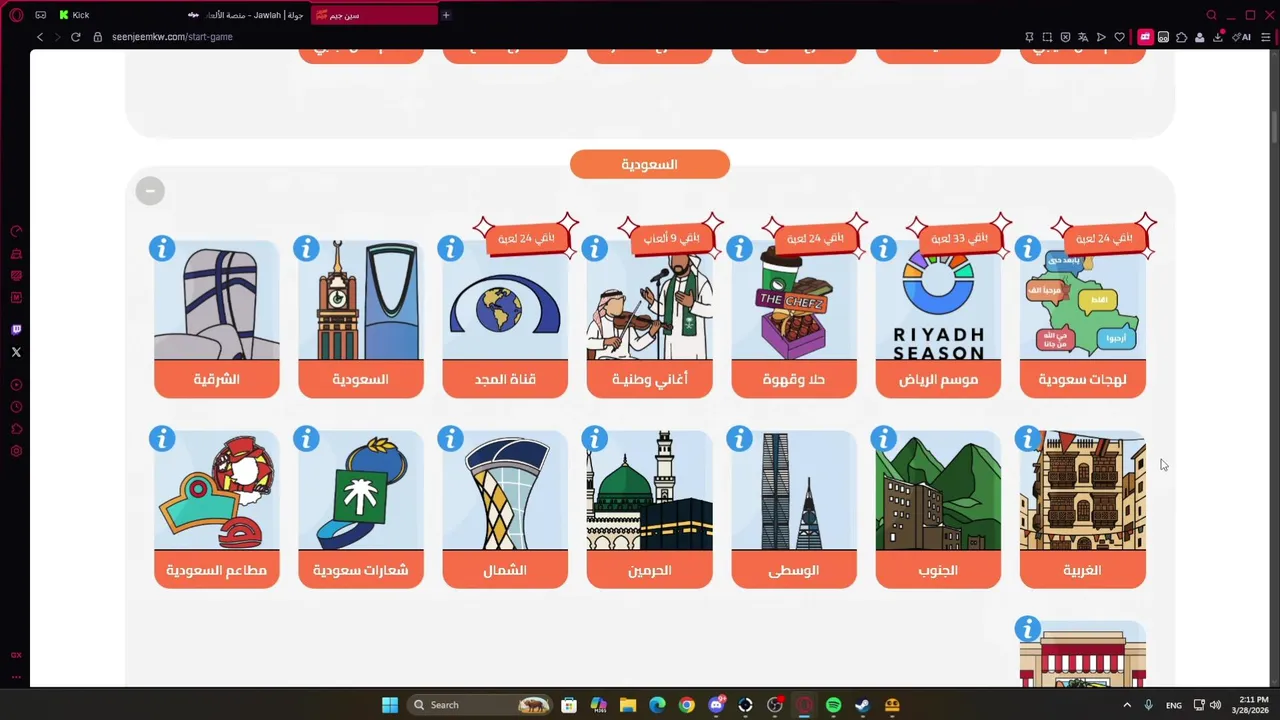1280x720 pixels.
Task: Click the heart bookmark icon in toolbar
Action: (1119, 37)
